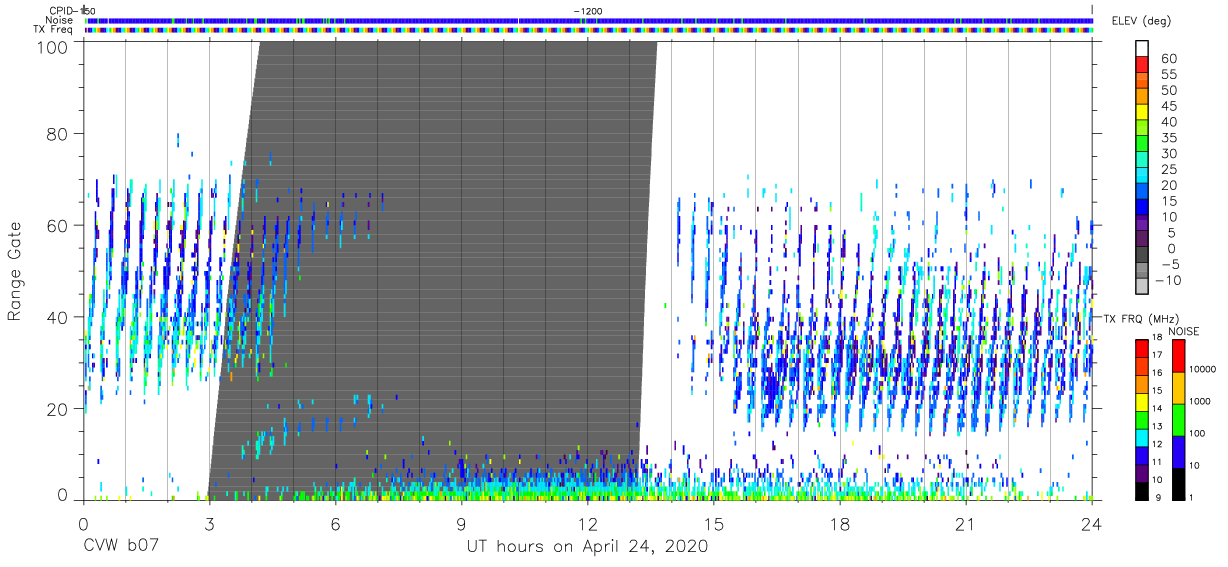This screenshot has width=1228, height=567.
Task: Click the red swatch atop the NOISE colorbar
Action: coord(1178,356)
